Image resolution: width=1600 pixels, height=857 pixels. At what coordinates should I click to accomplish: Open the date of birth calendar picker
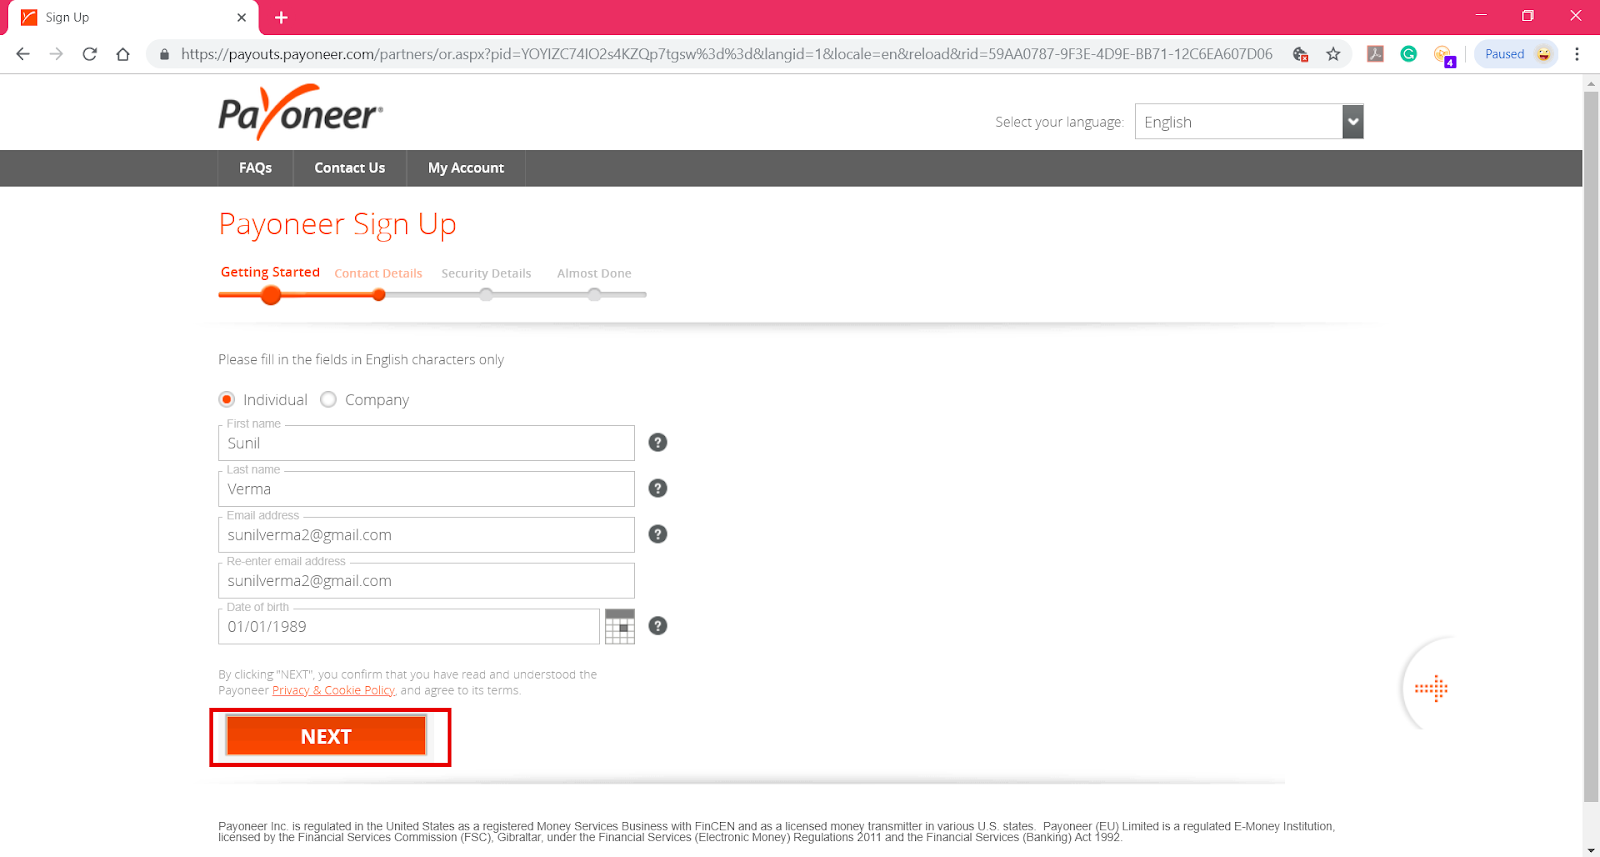620,626
